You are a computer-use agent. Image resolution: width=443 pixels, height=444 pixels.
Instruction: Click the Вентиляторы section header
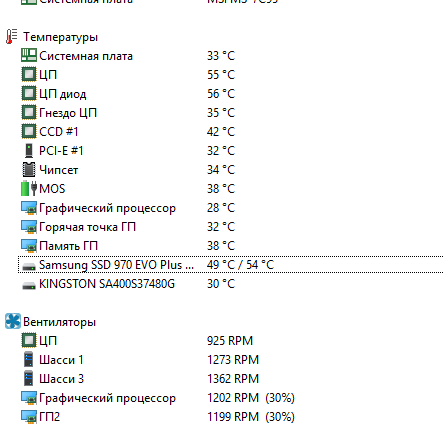click(59, 322)
